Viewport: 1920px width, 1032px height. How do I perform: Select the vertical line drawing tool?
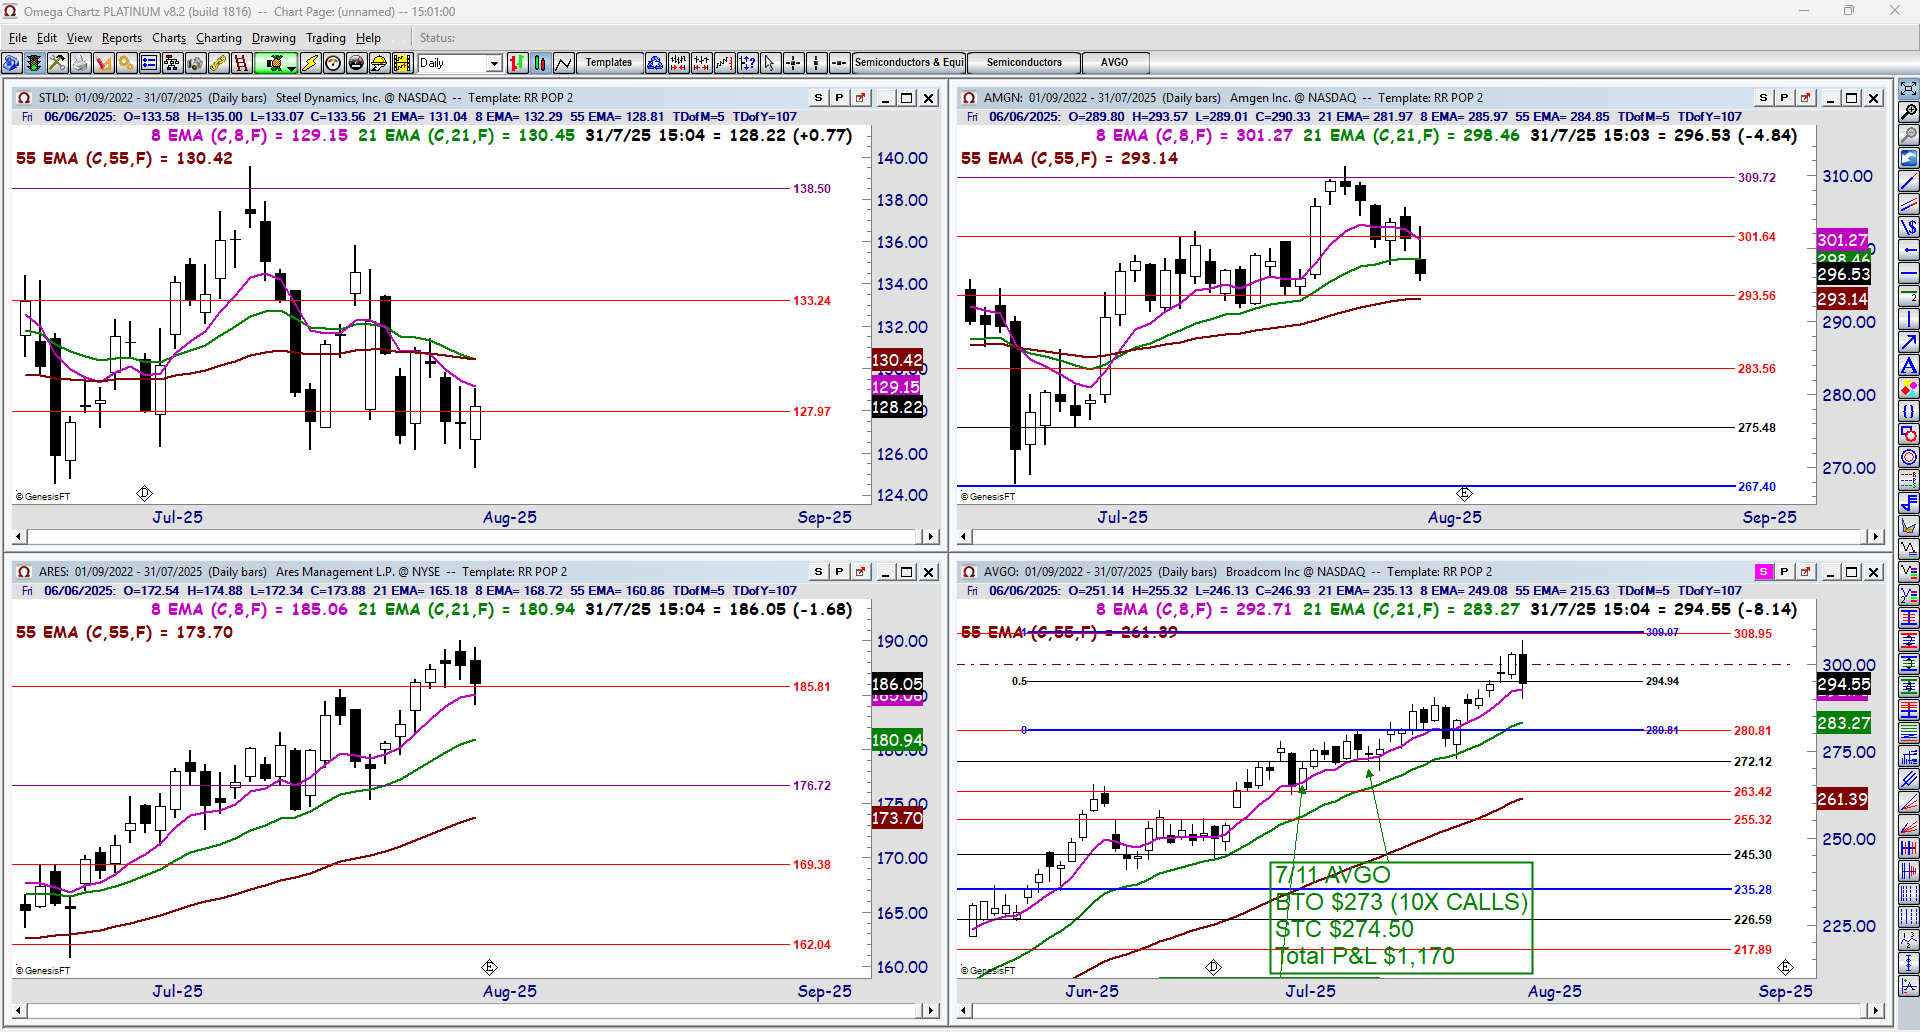[x=1908, y=319]
